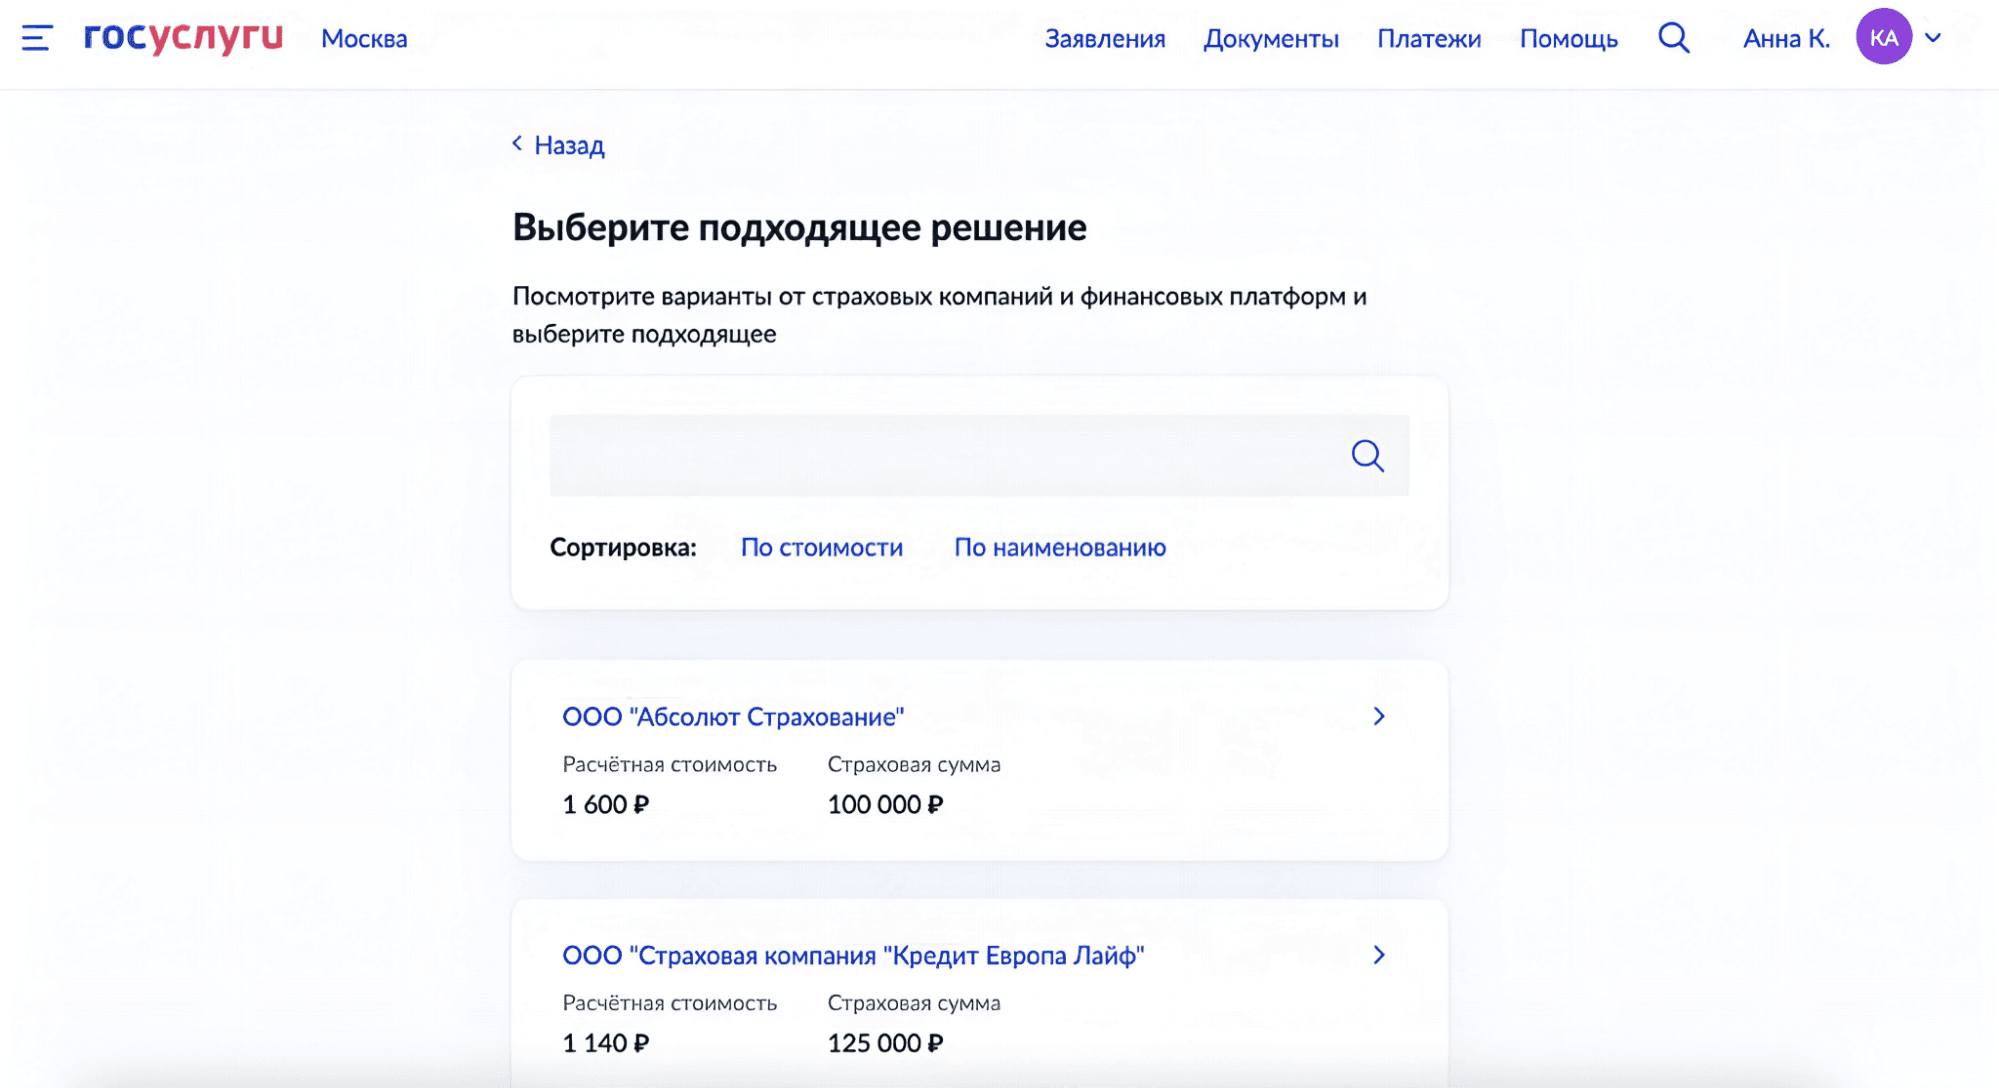The image size is (1999, 1089).
Task: Click the Сортировка: label
Action: click(623, 548)
